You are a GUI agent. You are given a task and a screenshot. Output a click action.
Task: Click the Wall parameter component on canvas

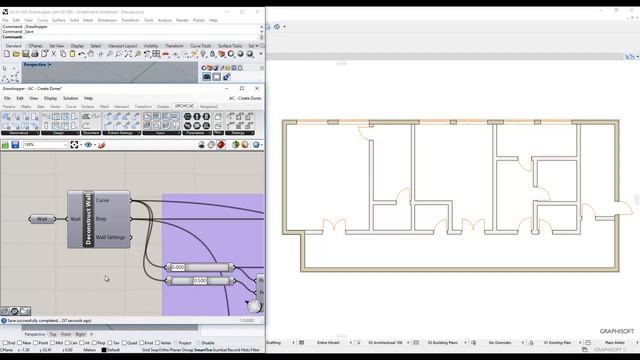42,219
